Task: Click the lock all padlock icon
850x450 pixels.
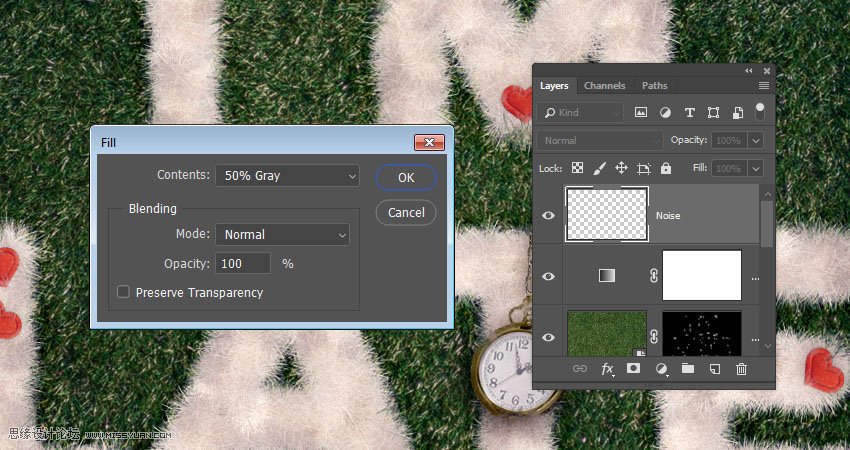Action: tap(666, 169)
